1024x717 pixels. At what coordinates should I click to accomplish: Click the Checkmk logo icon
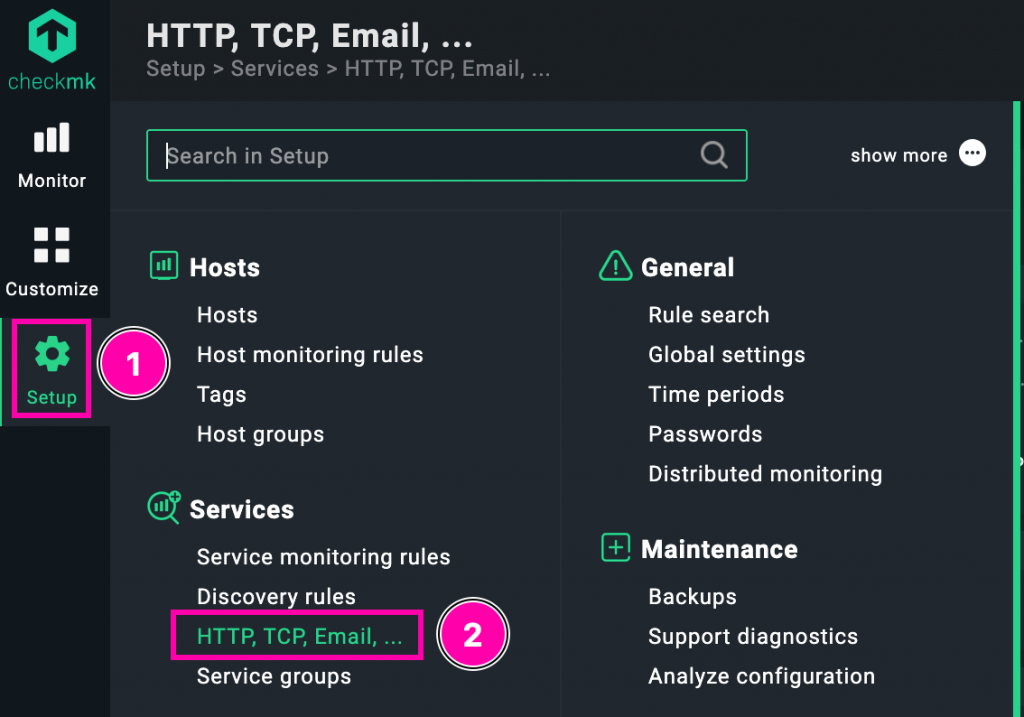52,36
